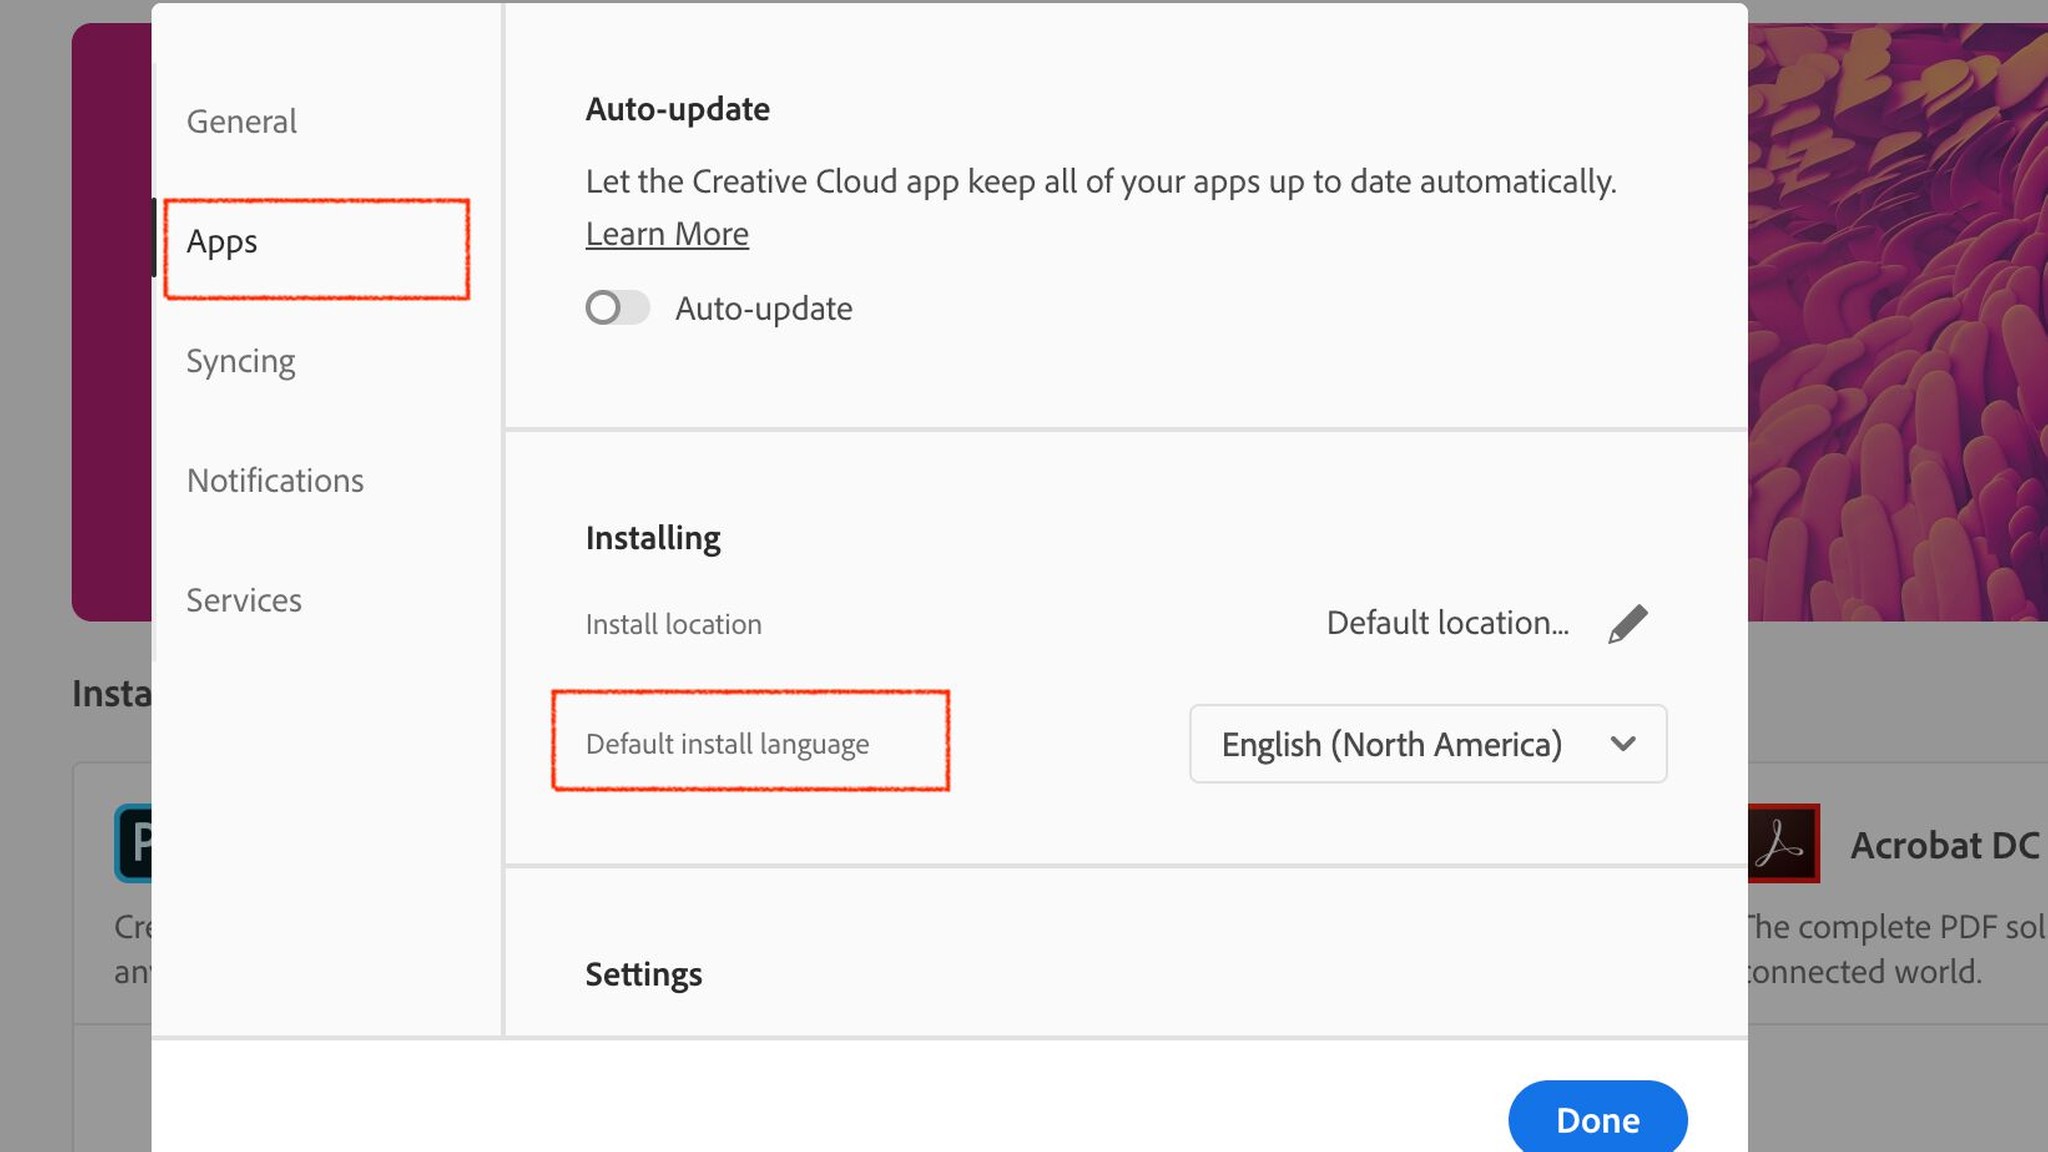Click the Default location... text
This screenshot has height=1152, width=2048.
[x=1447, y=624]
